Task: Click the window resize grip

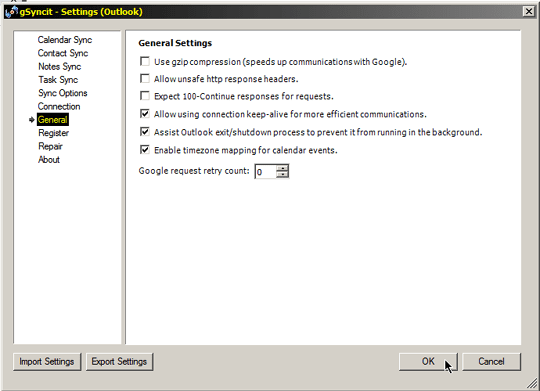Action: coord(533,383)
